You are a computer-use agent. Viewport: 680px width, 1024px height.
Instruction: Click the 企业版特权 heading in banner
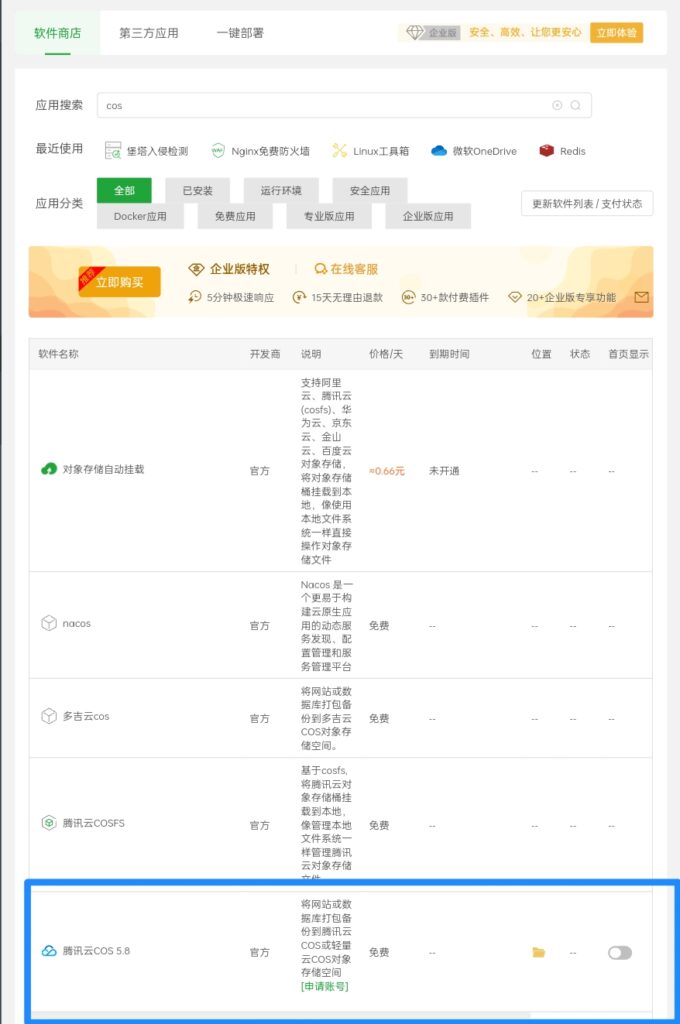tap(239, 269)
